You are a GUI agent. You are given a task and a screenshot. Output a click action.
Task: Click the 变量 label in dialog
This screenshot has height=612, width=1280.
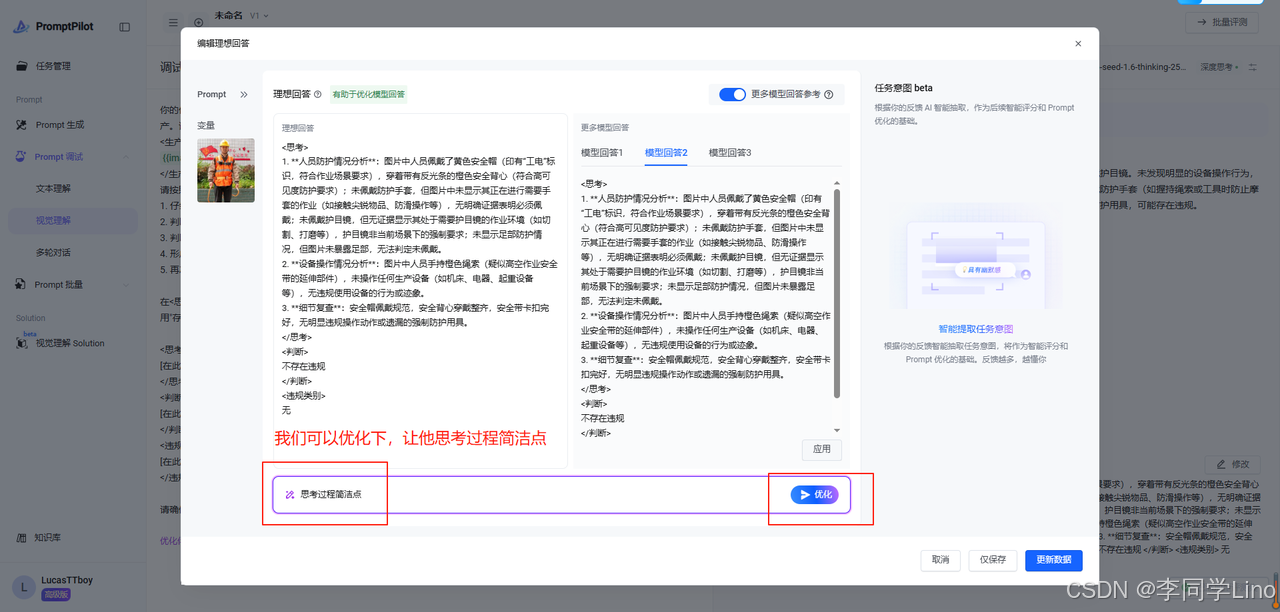(x=206, y=126)
